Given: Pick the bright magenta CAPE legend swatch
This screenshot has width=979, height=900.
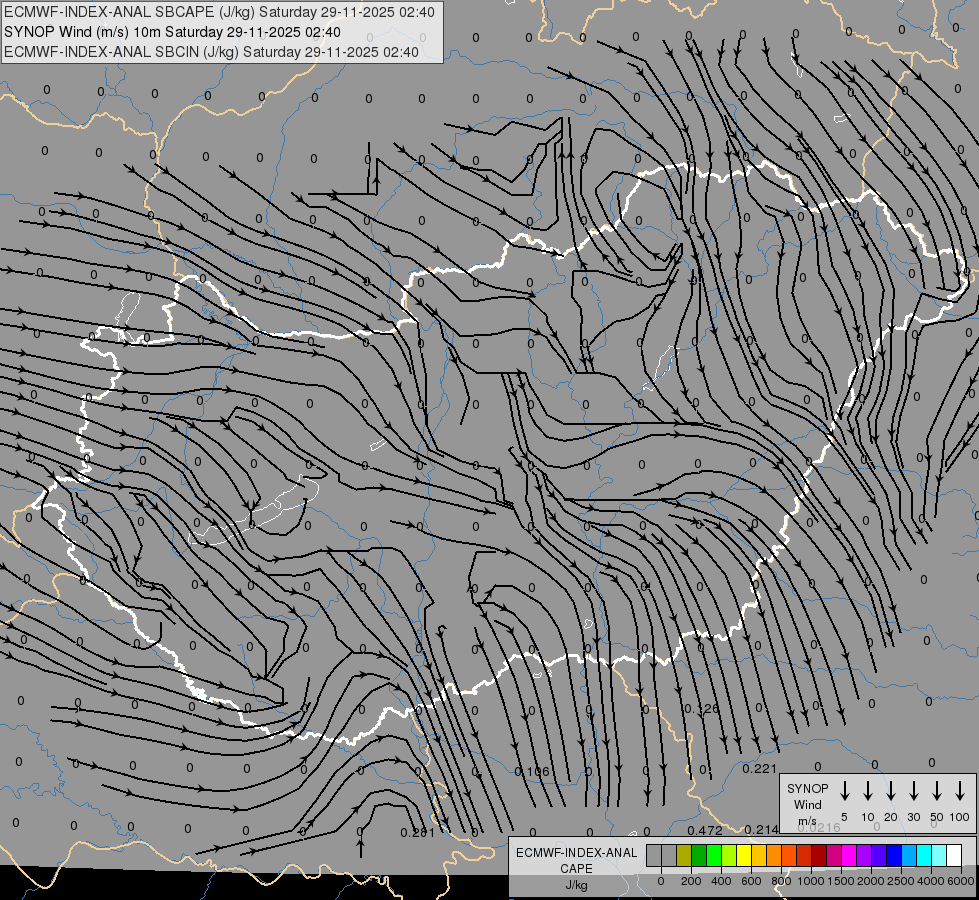Looking at the screenshot, I should 849,855.
